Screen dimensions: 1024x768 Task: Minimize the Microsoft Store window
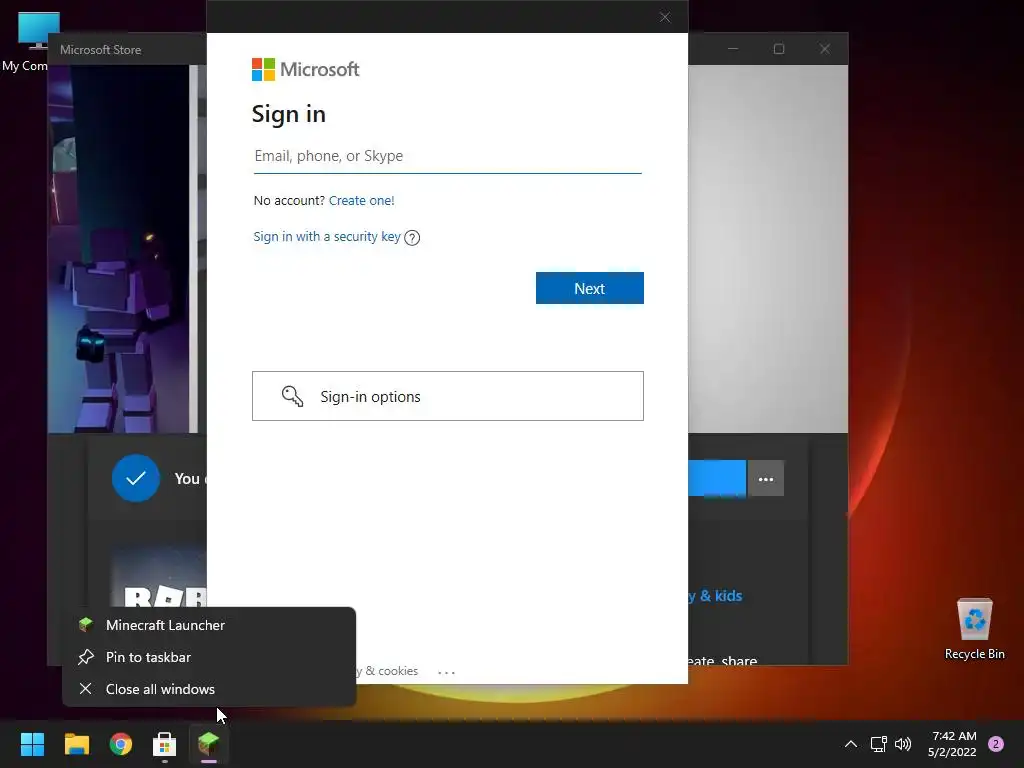tap(733, 49)
